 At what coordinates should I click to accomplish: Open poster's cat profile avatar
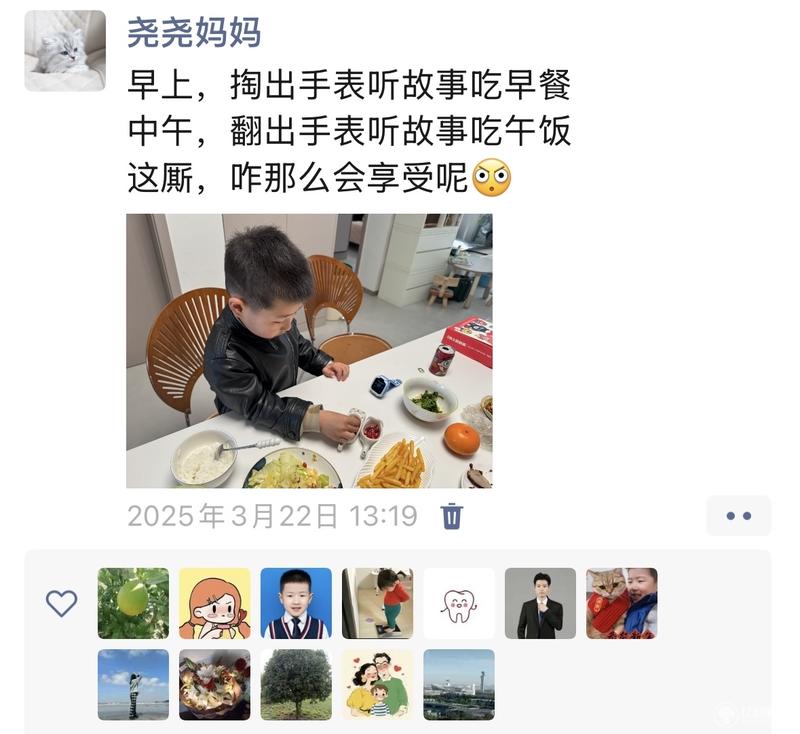pyautogui.click(x=65, y=50)
